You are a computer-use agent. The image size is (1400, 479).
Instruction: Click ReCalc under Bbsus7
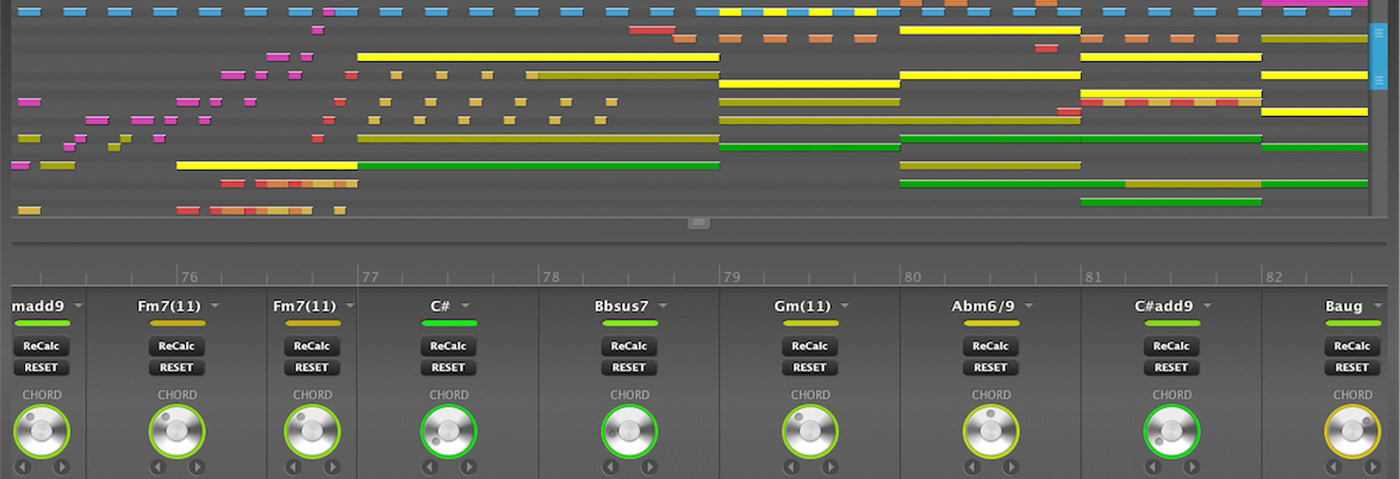point(630,346)
